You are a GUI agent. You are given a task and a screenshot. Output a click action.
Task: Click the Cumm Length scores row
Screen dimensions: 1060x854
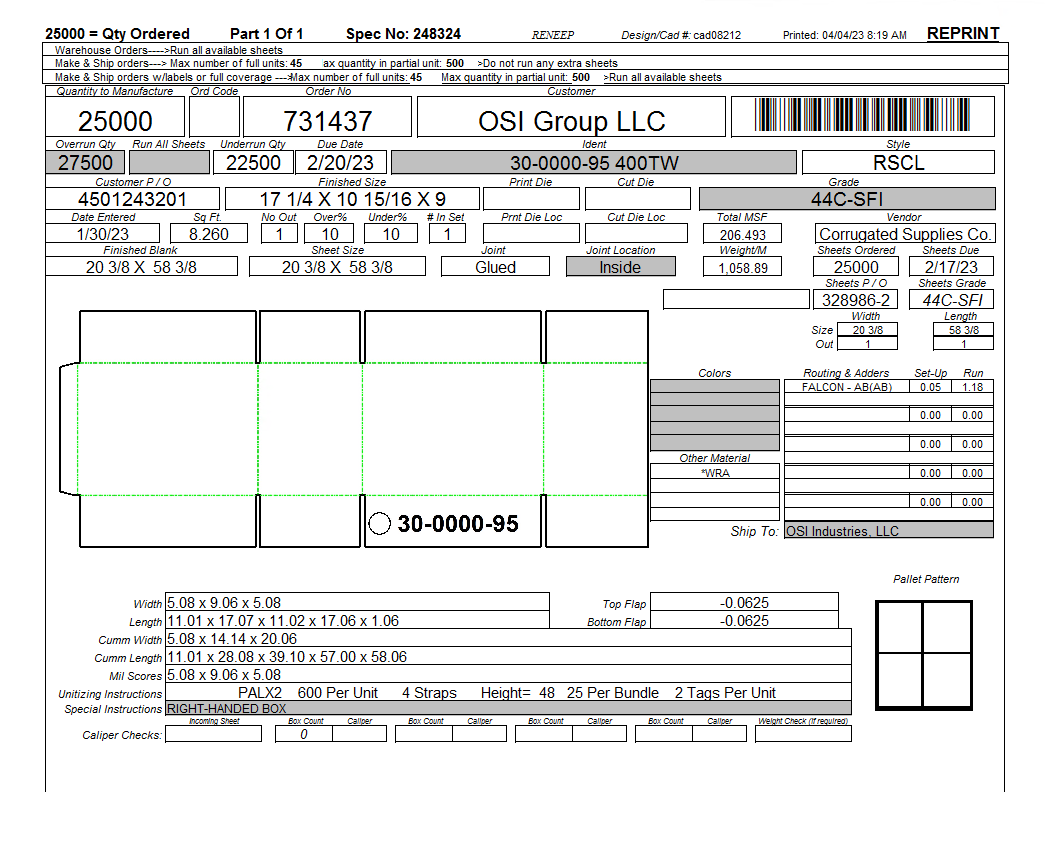point(508,657)
